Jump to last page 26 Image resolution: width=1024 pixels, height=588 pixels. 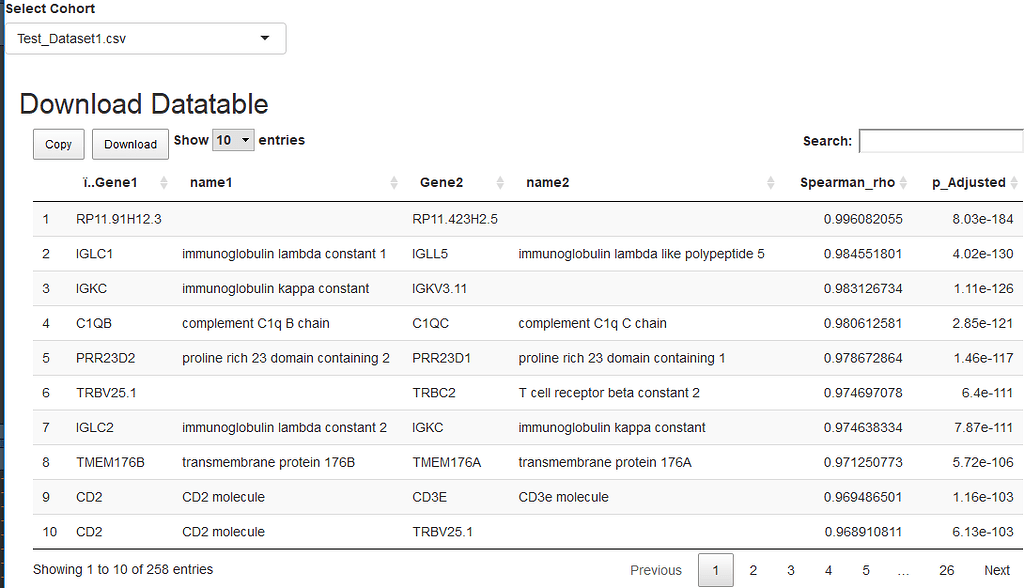[946, 570]
